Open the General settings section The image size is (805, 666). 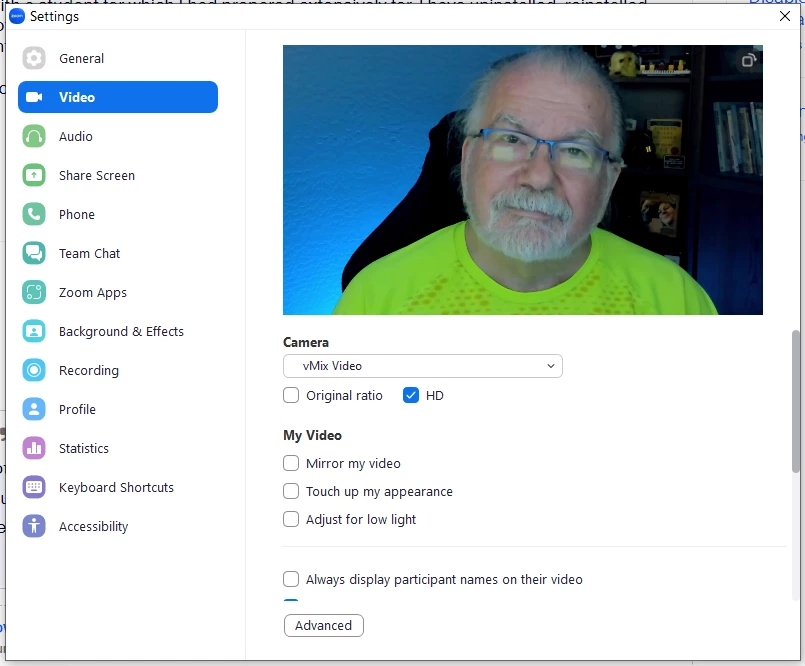click(118, 58)
